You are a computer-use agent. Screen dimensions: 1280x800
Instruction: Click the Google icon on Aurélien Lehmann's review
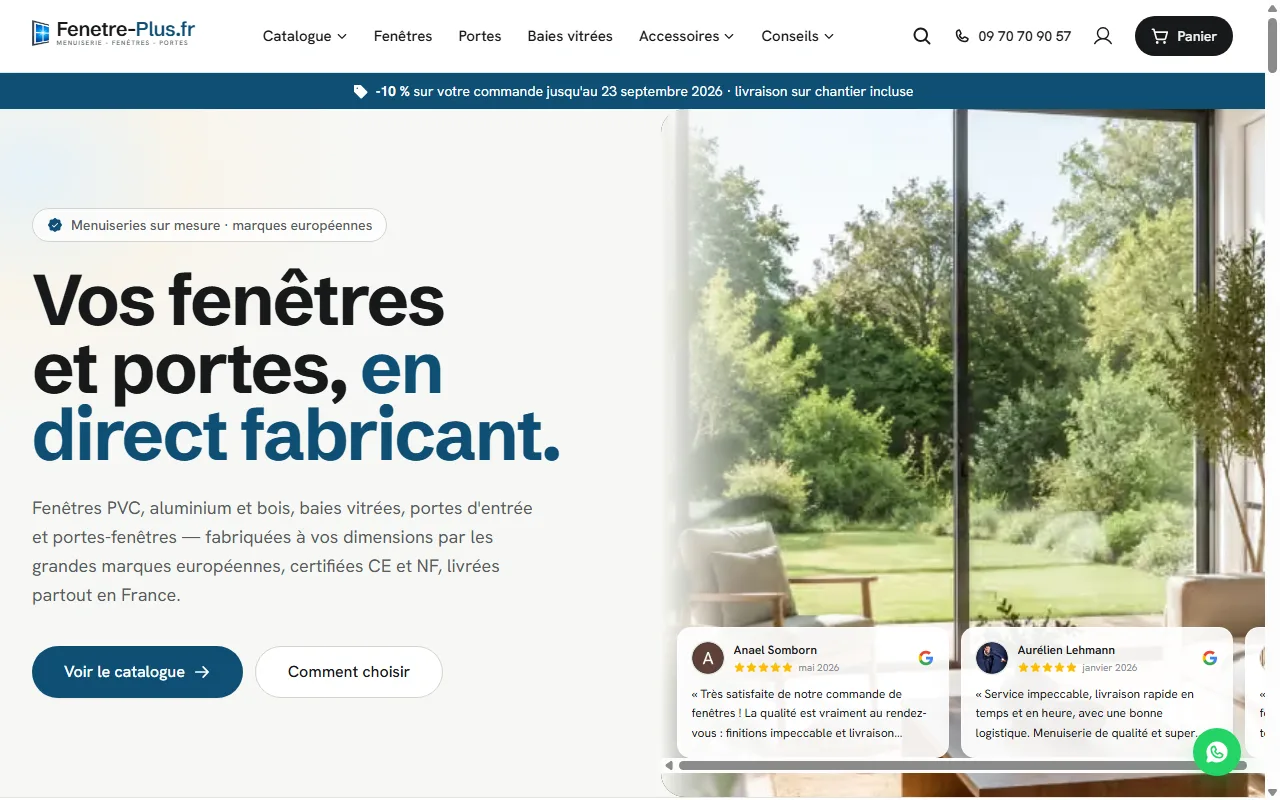click(1210, 658)
